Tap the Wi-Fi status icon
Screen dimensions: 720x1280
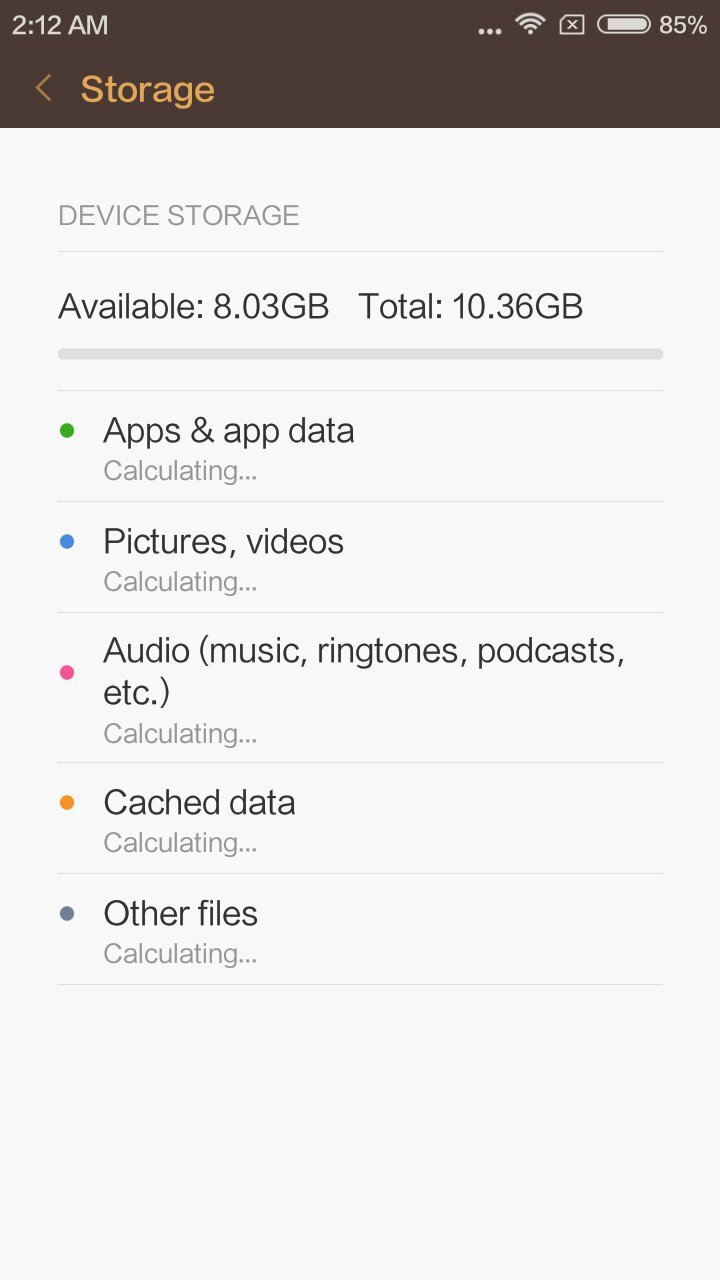click(x=529, y=24)
